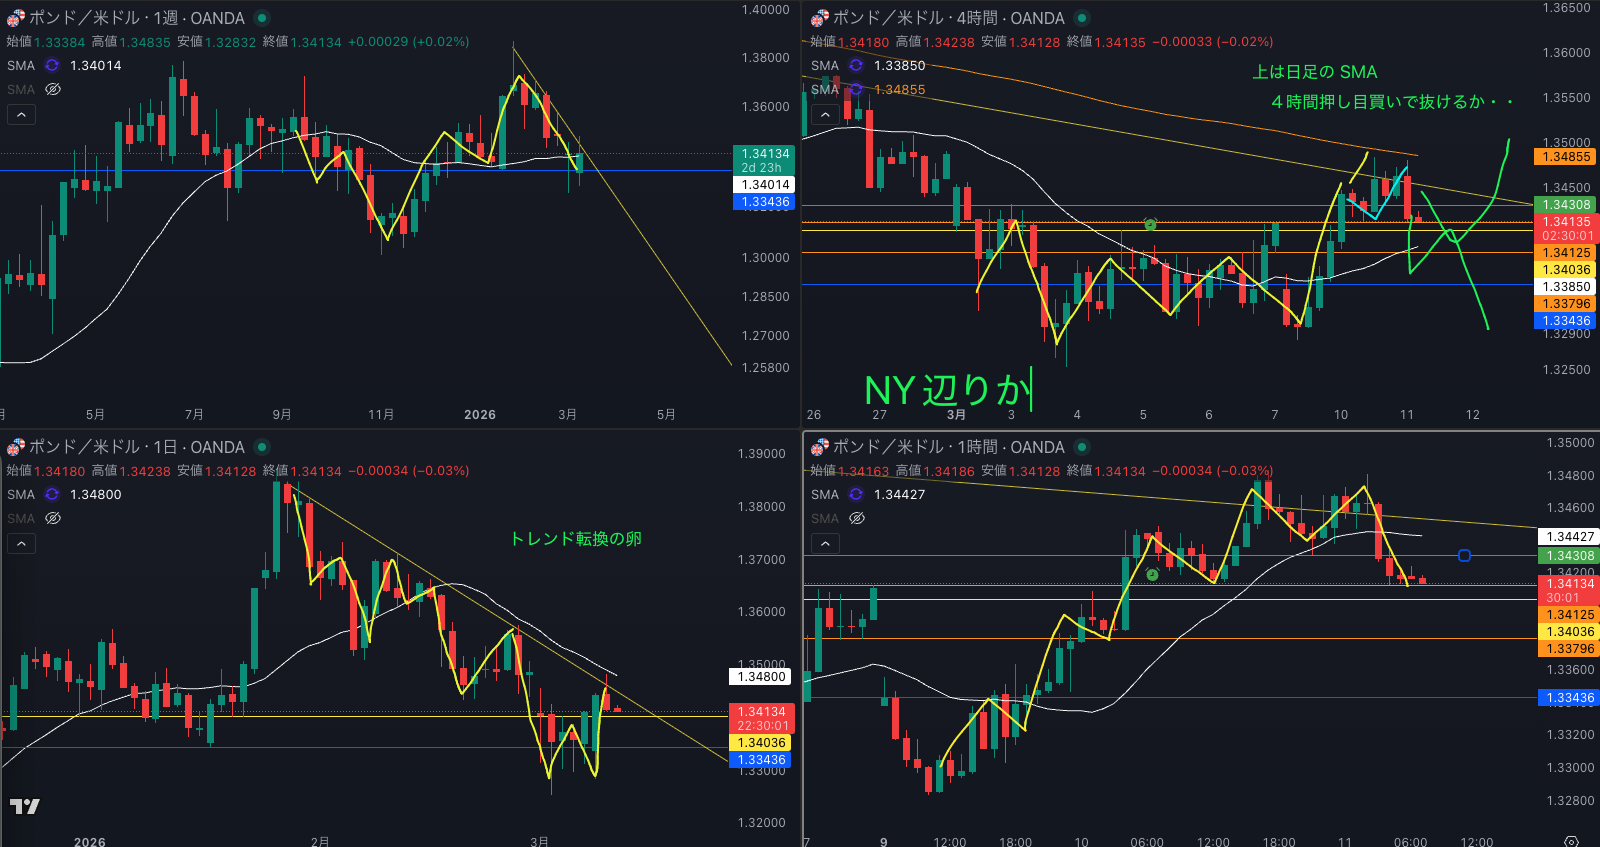Click market status dot on weekly chart
Image resolution: width=1600 pixels, height=847 pixels.
pos(262,18)
